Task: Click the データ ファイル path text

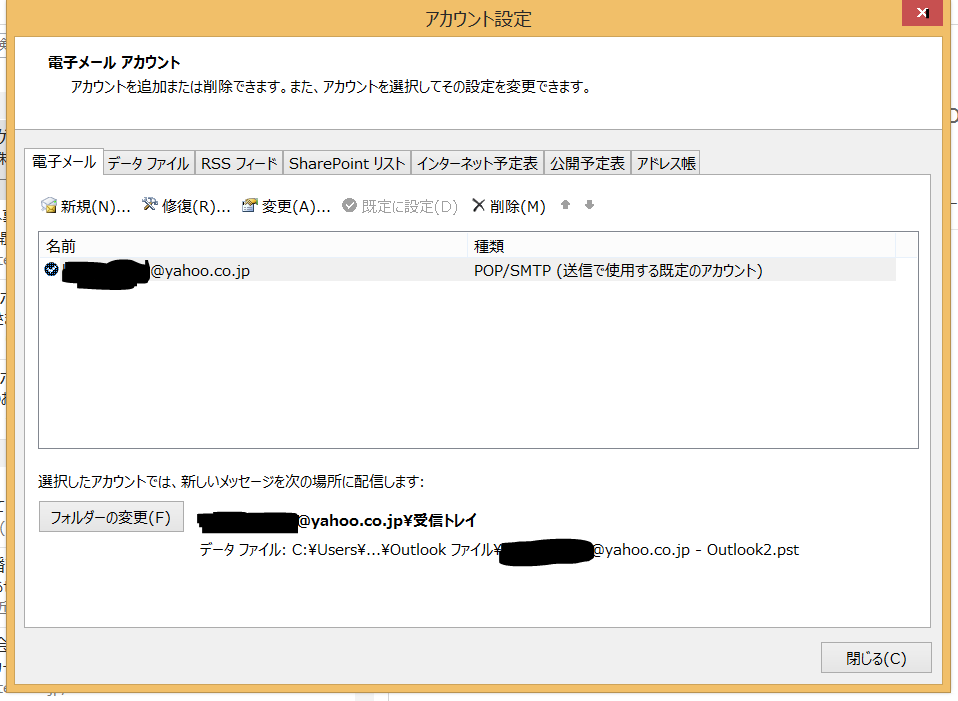Action: click(499, 551)
